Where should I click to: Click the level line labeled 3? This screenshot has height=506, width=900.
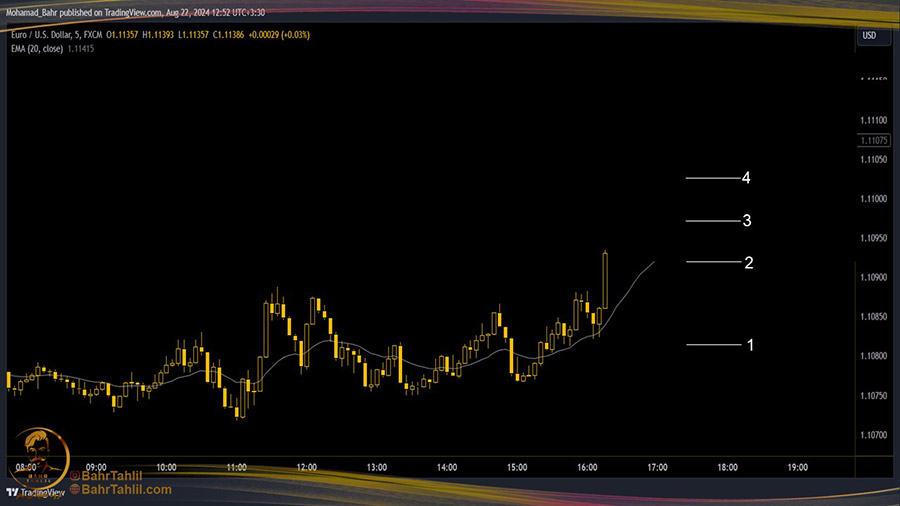click(711, 220)
